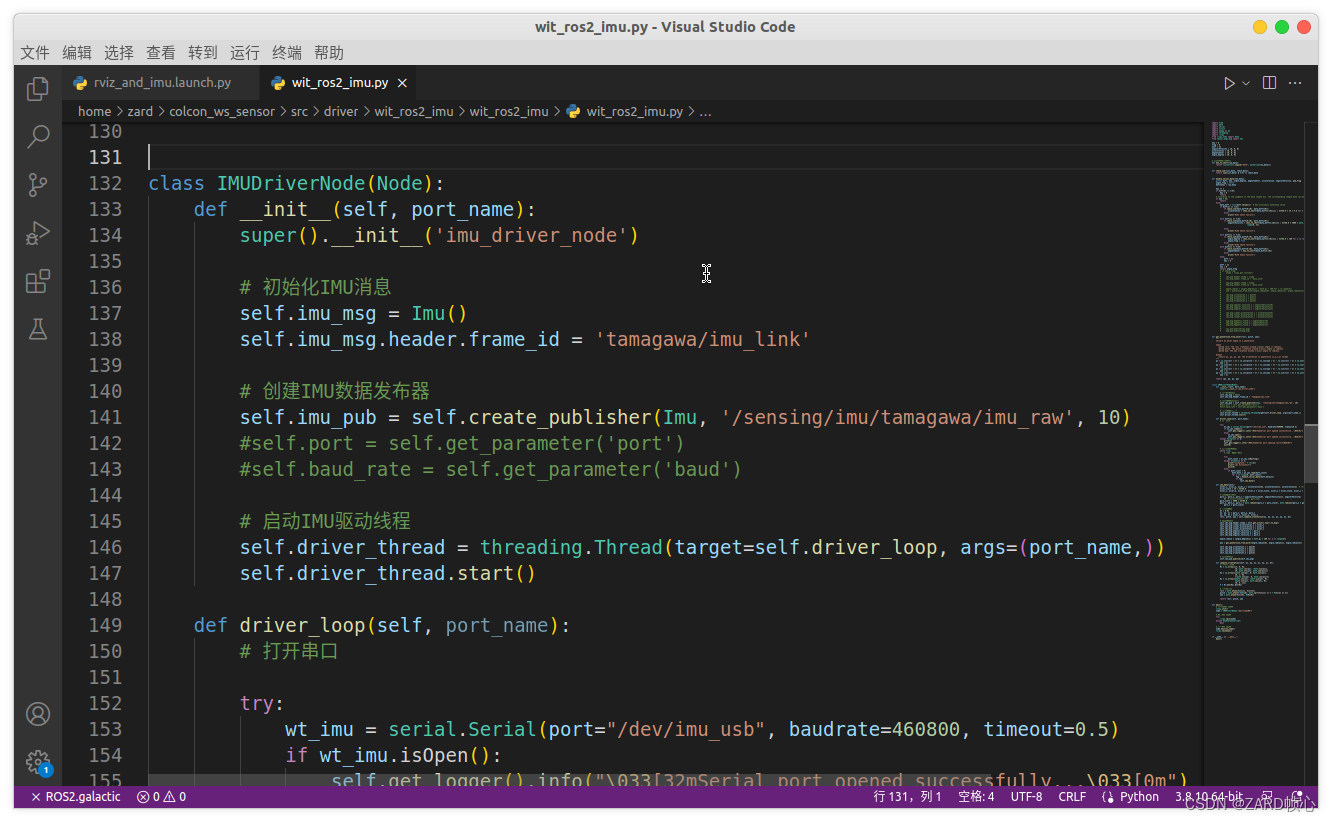The width and height of the screenshot is (1332, 822).
Task: Click the red window control button
Action: point(1304,27)
